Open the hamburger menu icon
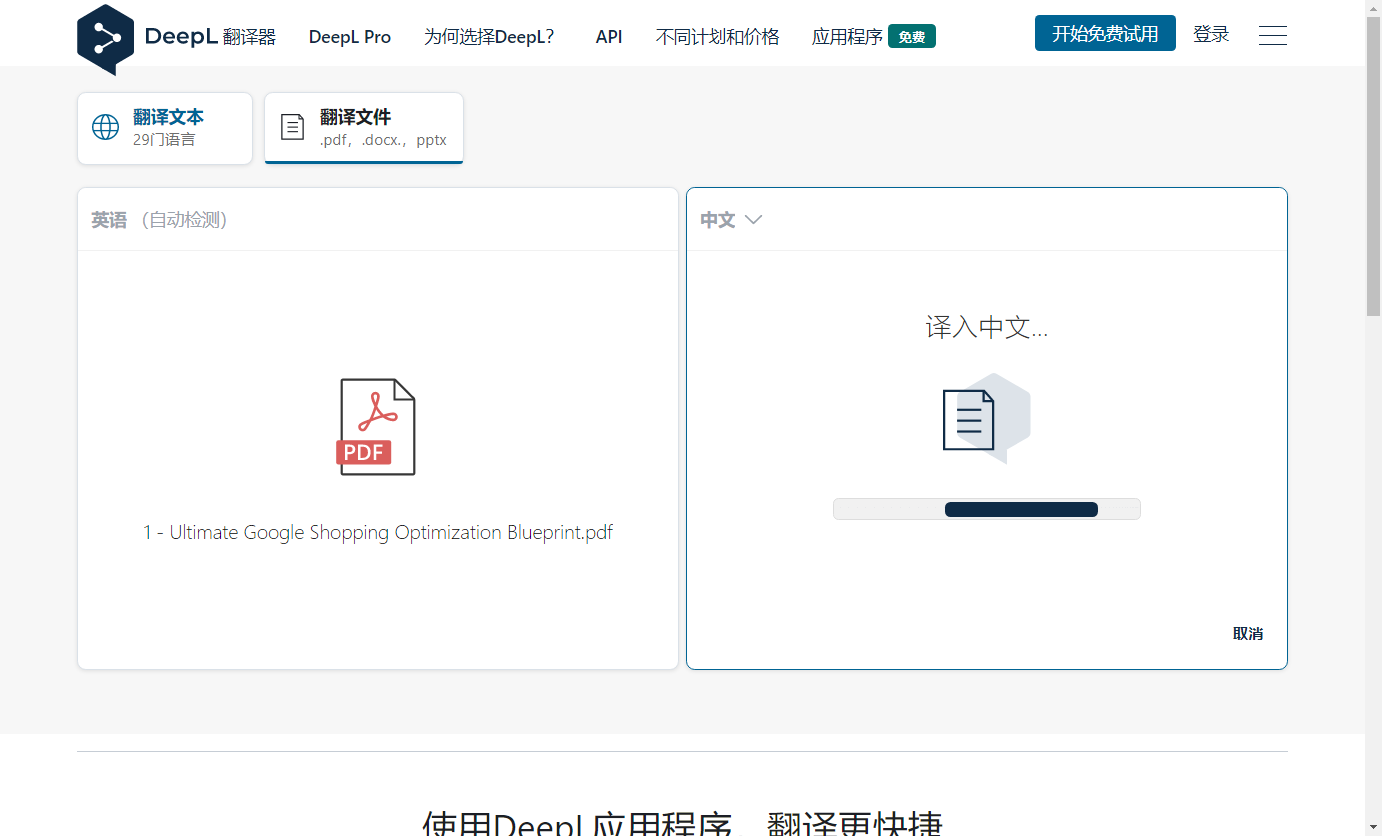Image resolution: width=1382 pixels, height=836 pixels. tap(1272, 36)
